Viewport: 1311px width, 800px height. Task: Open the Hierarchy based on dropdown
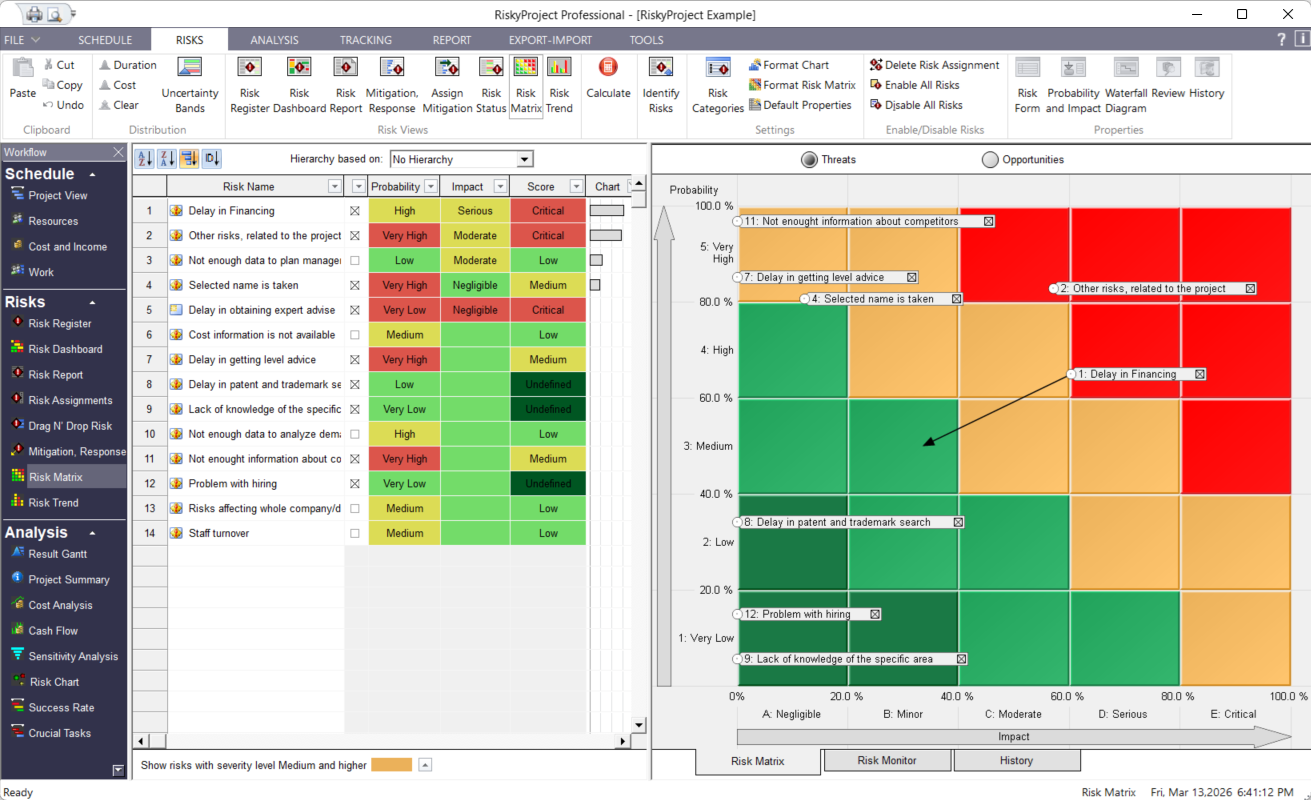[524, 158]
